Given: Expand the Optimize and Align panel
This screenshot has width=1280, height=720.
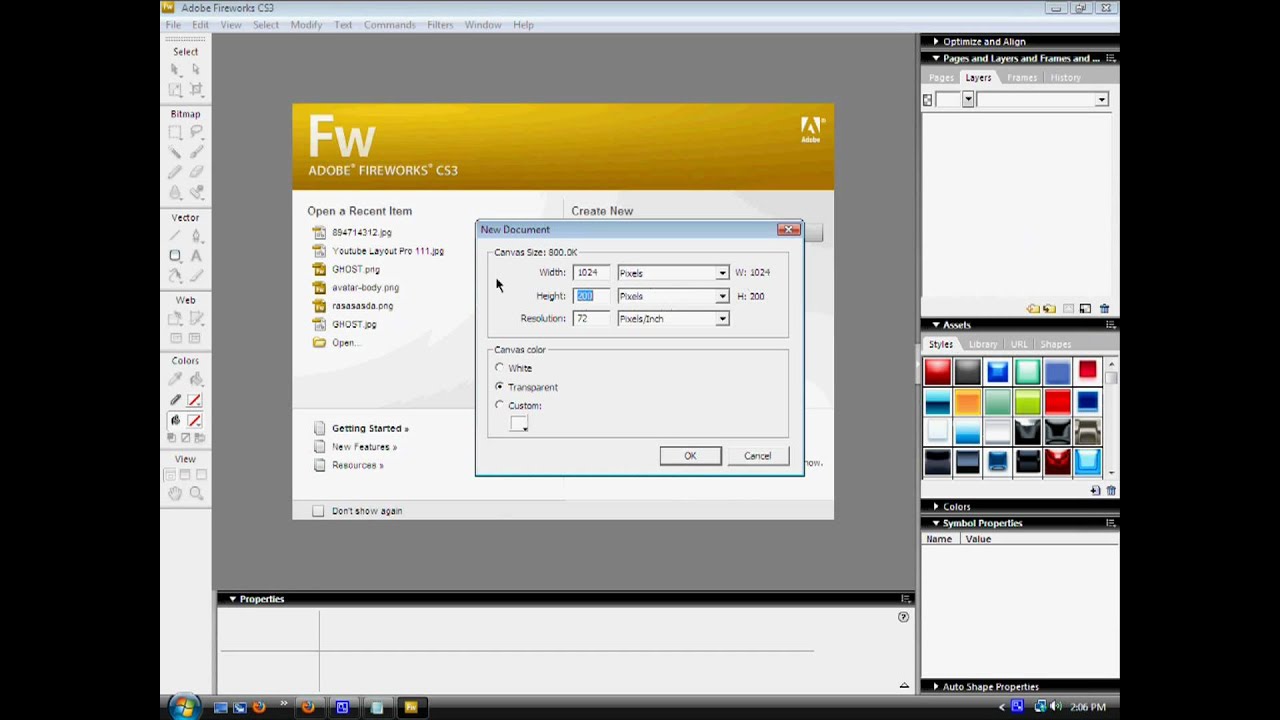Looking at the screenshot, I should [x=936, y=42].
